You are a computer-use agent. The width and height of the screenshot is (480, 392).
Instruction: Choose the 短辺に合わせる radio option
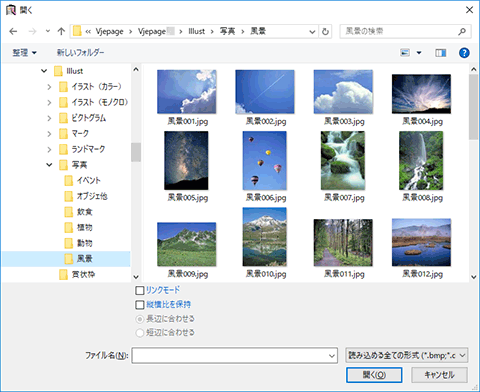[140, 333]
